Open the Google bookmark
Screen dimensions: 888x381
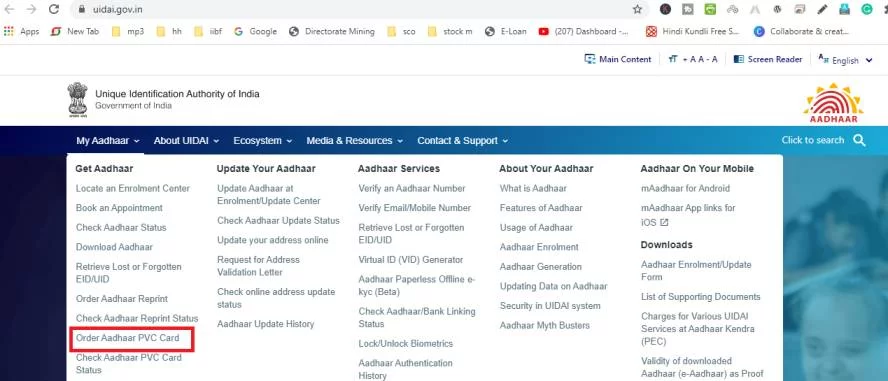coord(255,32)
